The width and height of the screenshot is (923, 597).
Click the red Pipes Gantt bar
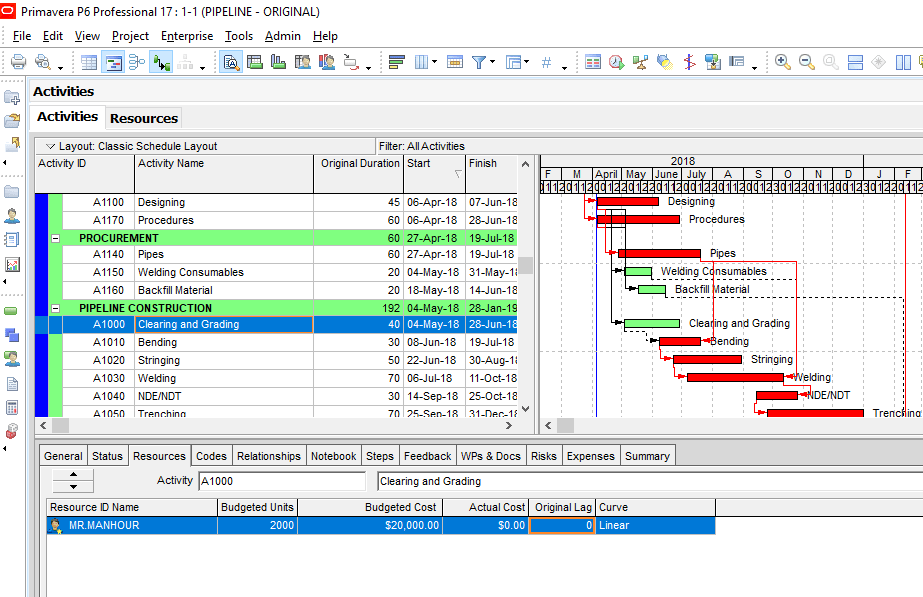click(659, 254)
